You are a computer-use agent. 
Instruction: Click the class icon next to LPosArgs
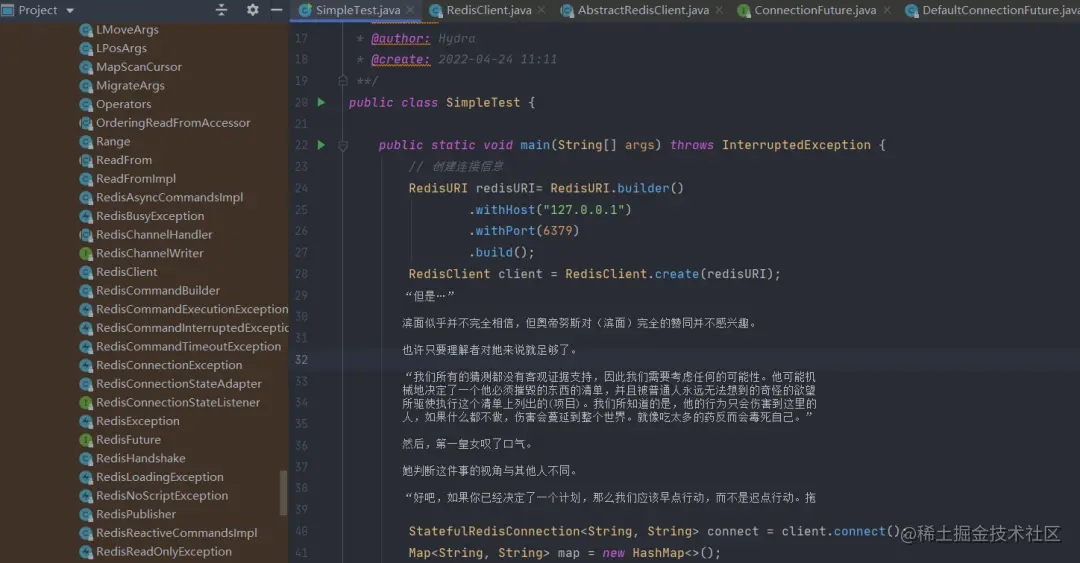(x=86, y=48)
